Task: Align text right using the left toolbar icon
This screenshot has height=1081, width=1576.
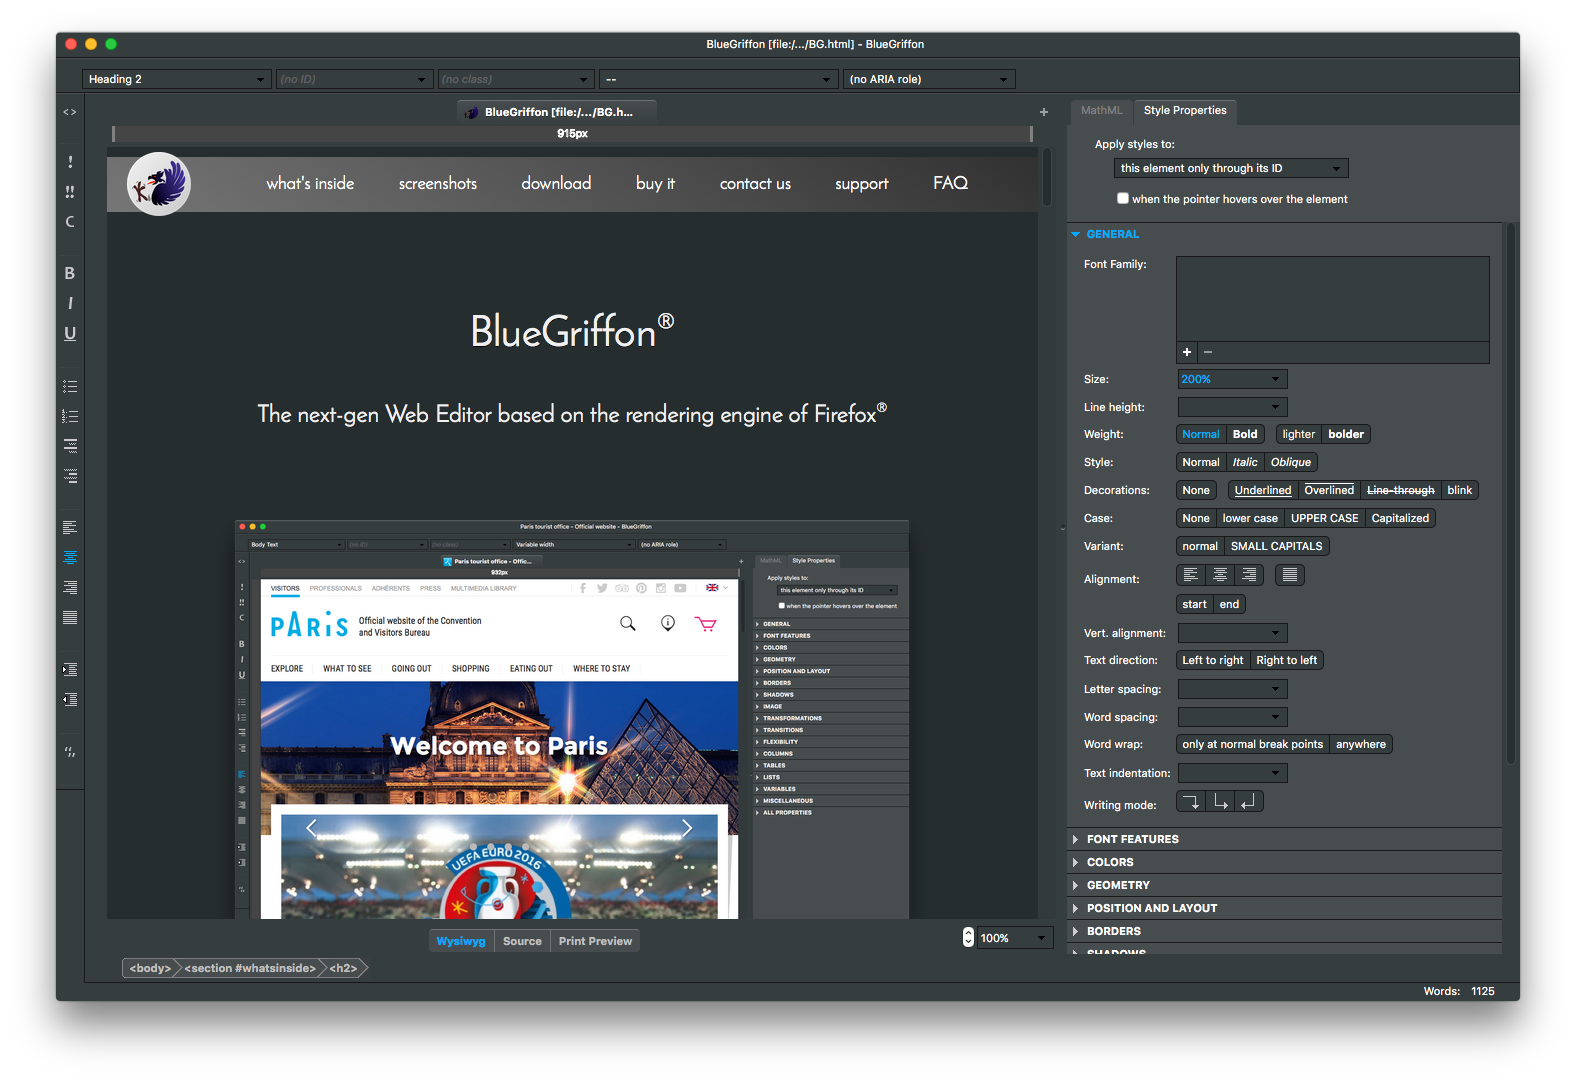Action: click(x=70, y=587)
